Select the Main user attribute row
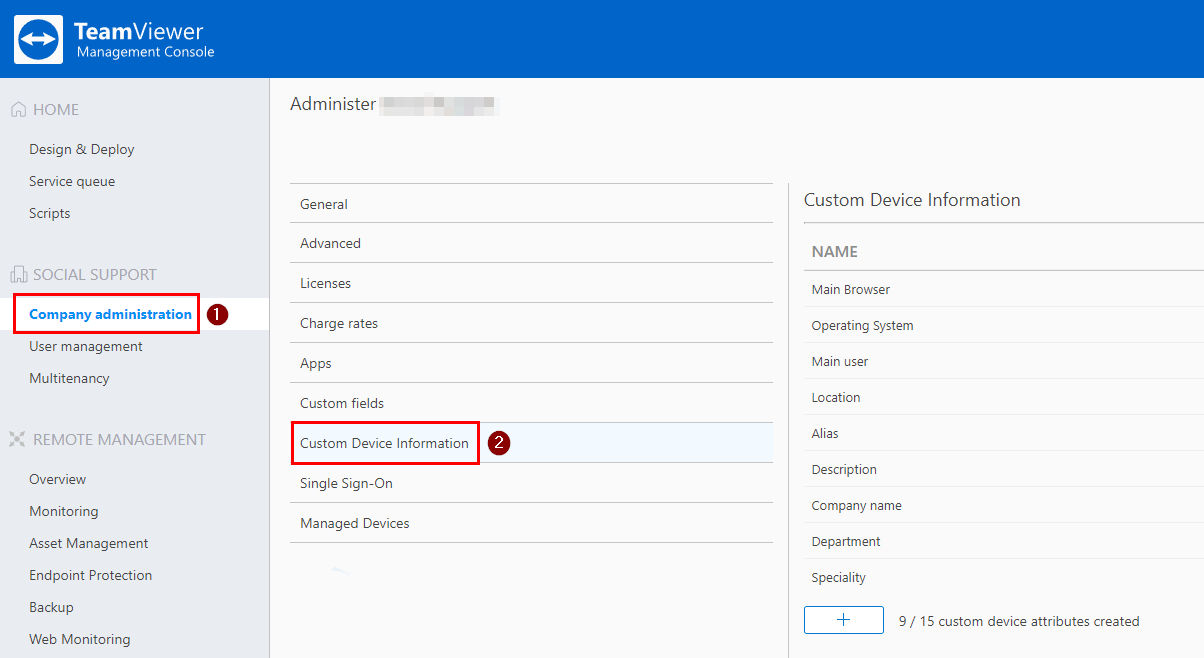 click(x=1004, y=361)
